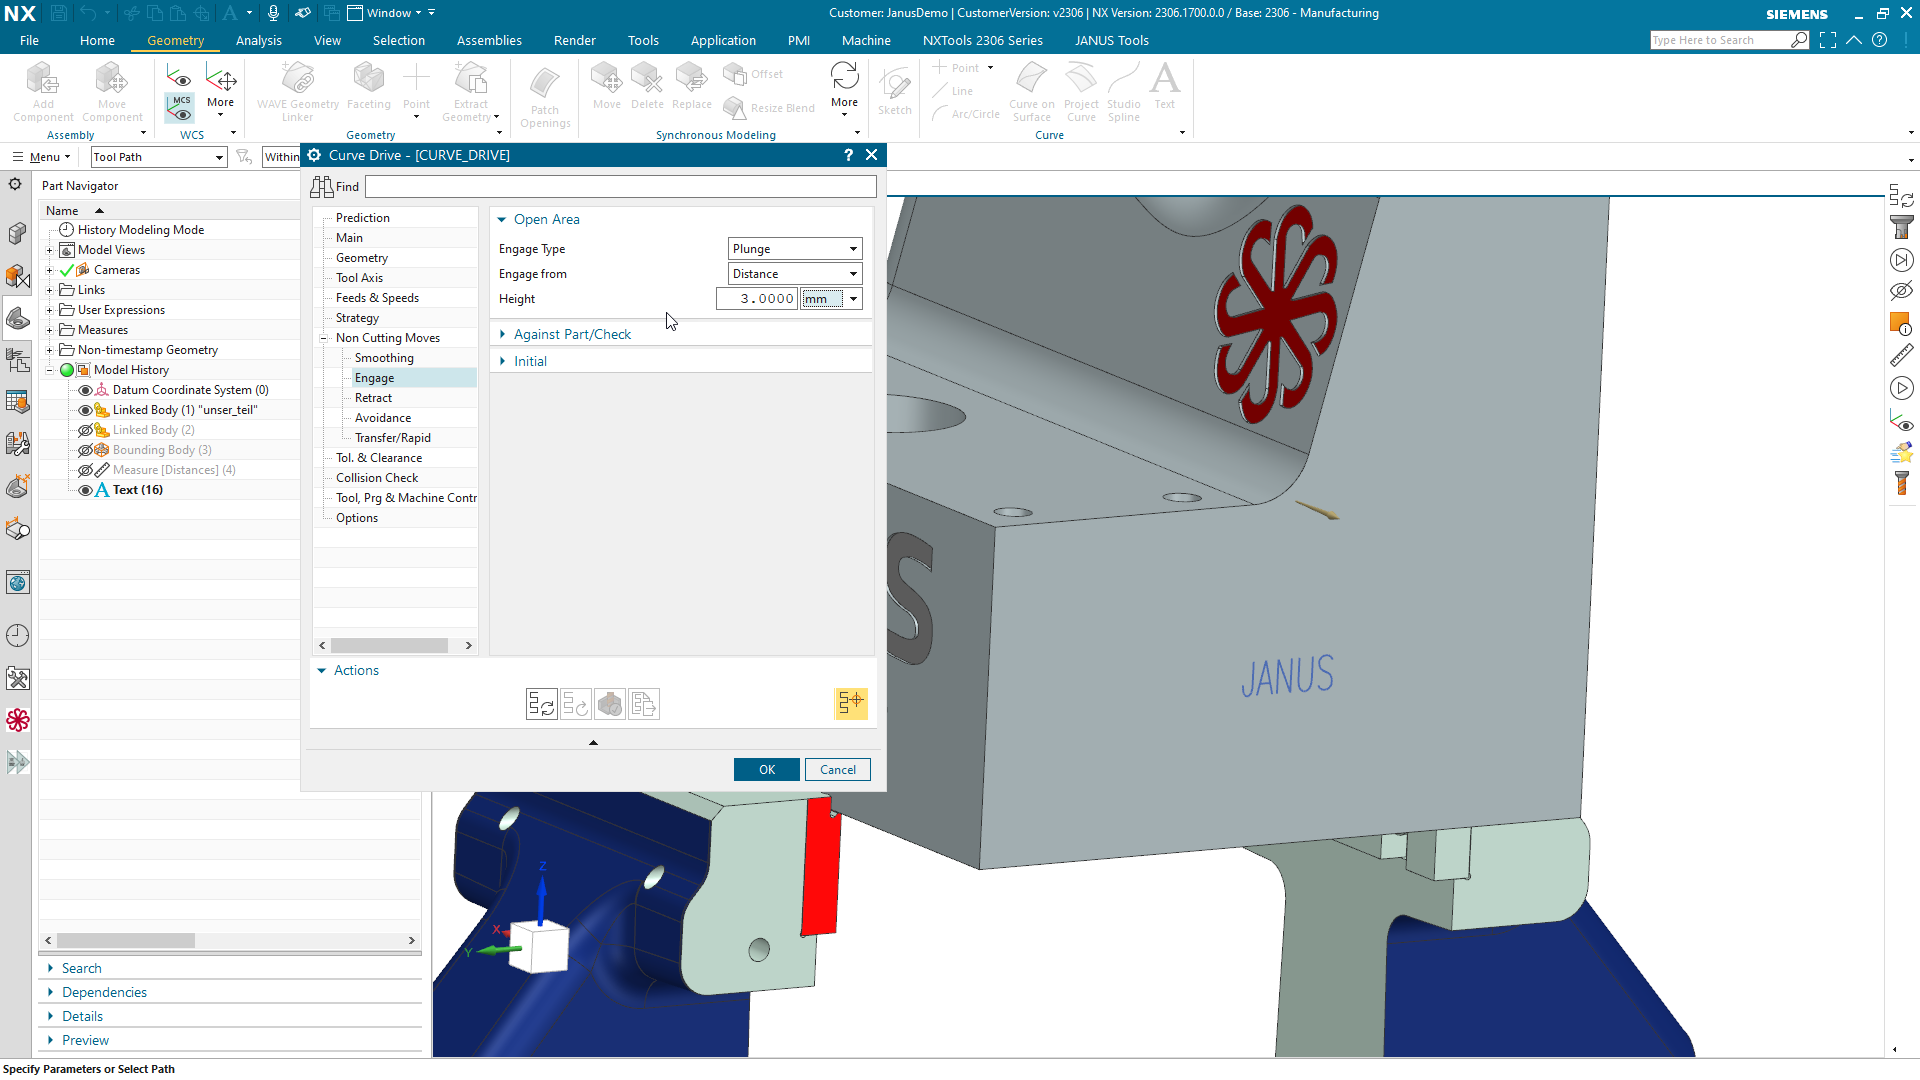The image size is (1920, 1080).
Task: Sort by the Name column header
Action: pos(62,211)
